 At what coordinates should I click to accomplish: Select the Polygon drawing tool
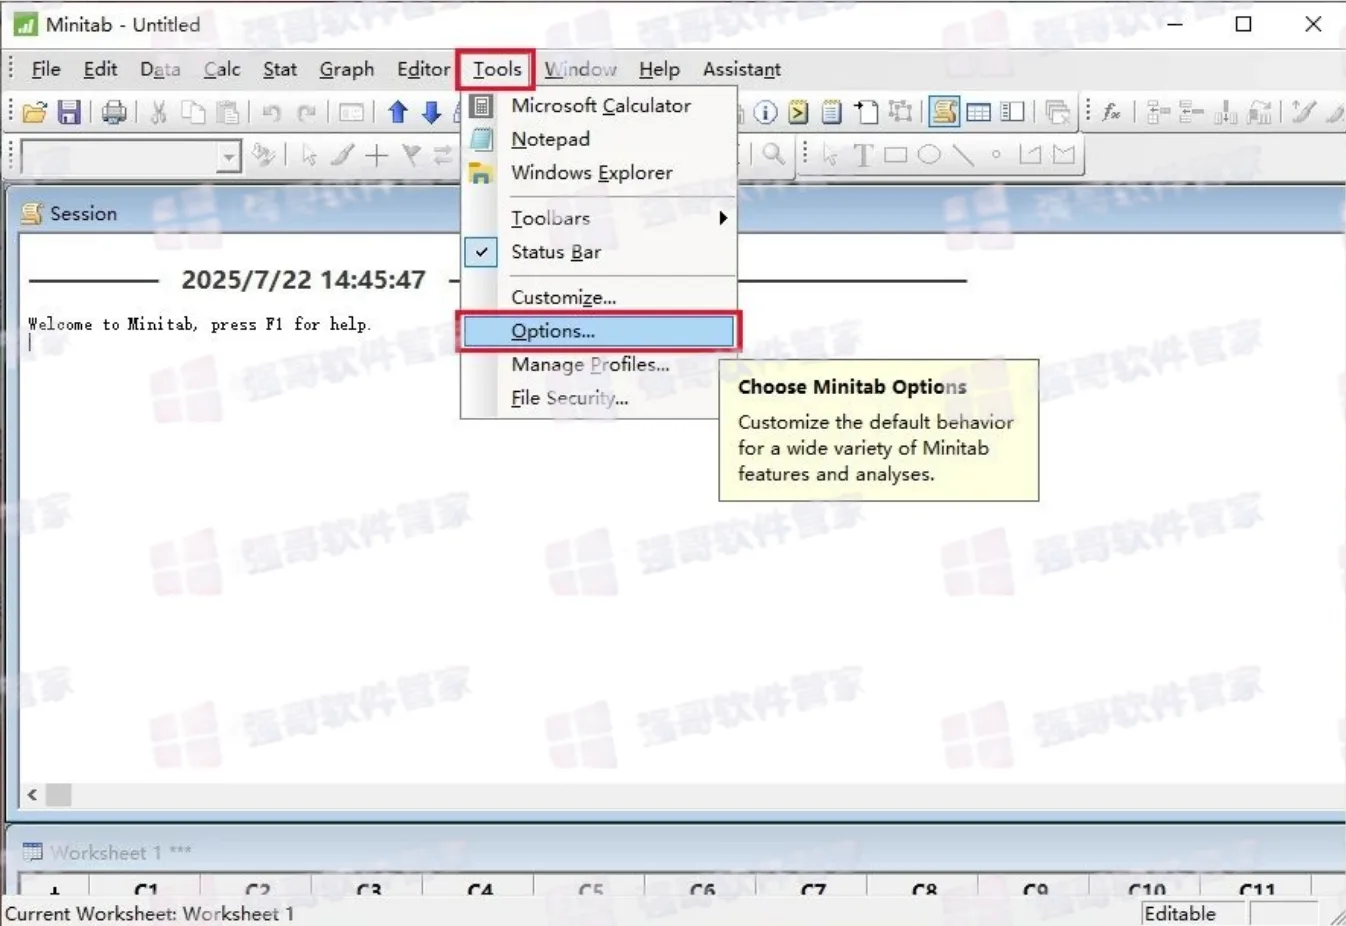tap(1064, 155)
